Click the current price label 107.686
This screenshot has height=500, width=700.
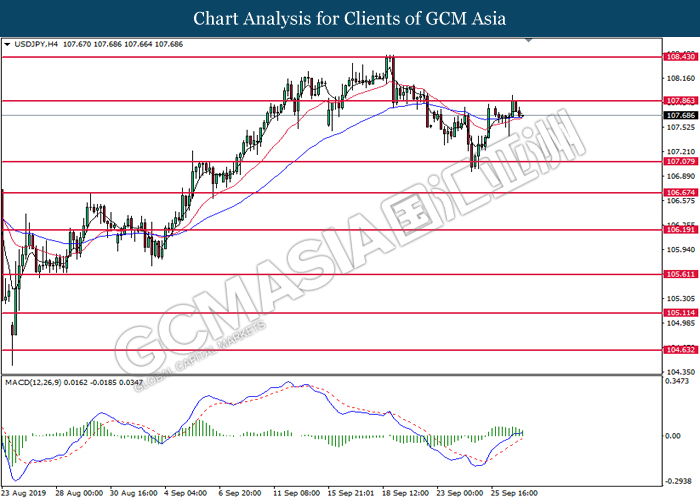pyautogui.click(x=680, y=116)
